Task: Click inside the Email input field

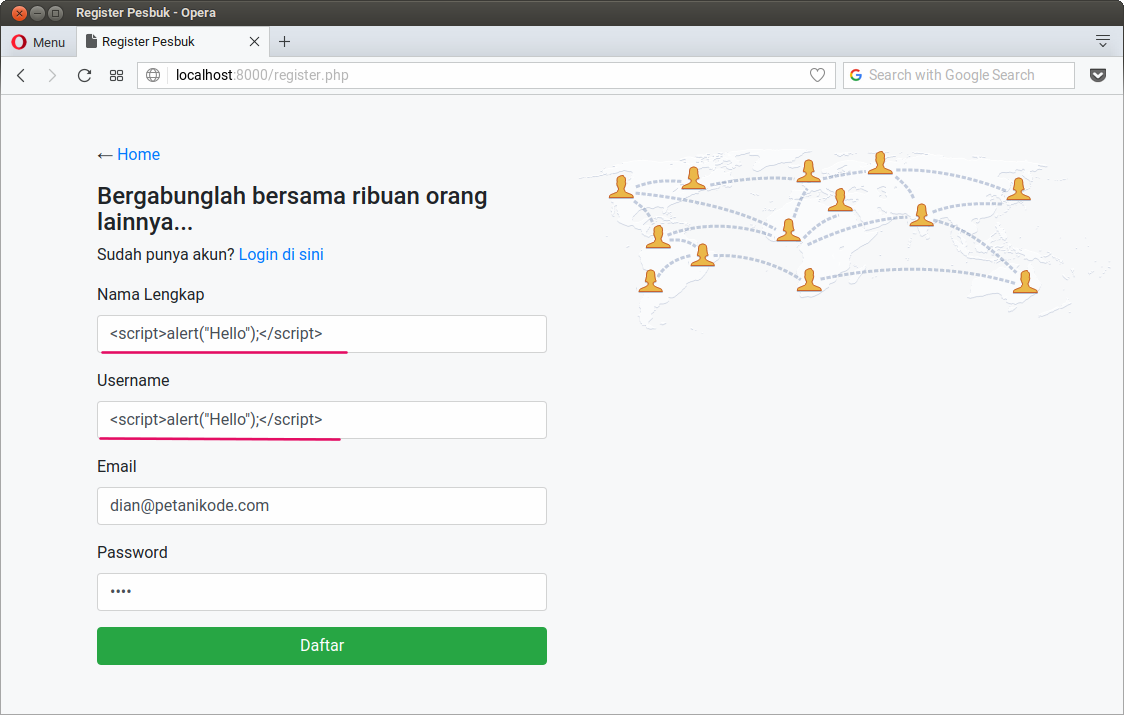Action: tap(321, 505)
